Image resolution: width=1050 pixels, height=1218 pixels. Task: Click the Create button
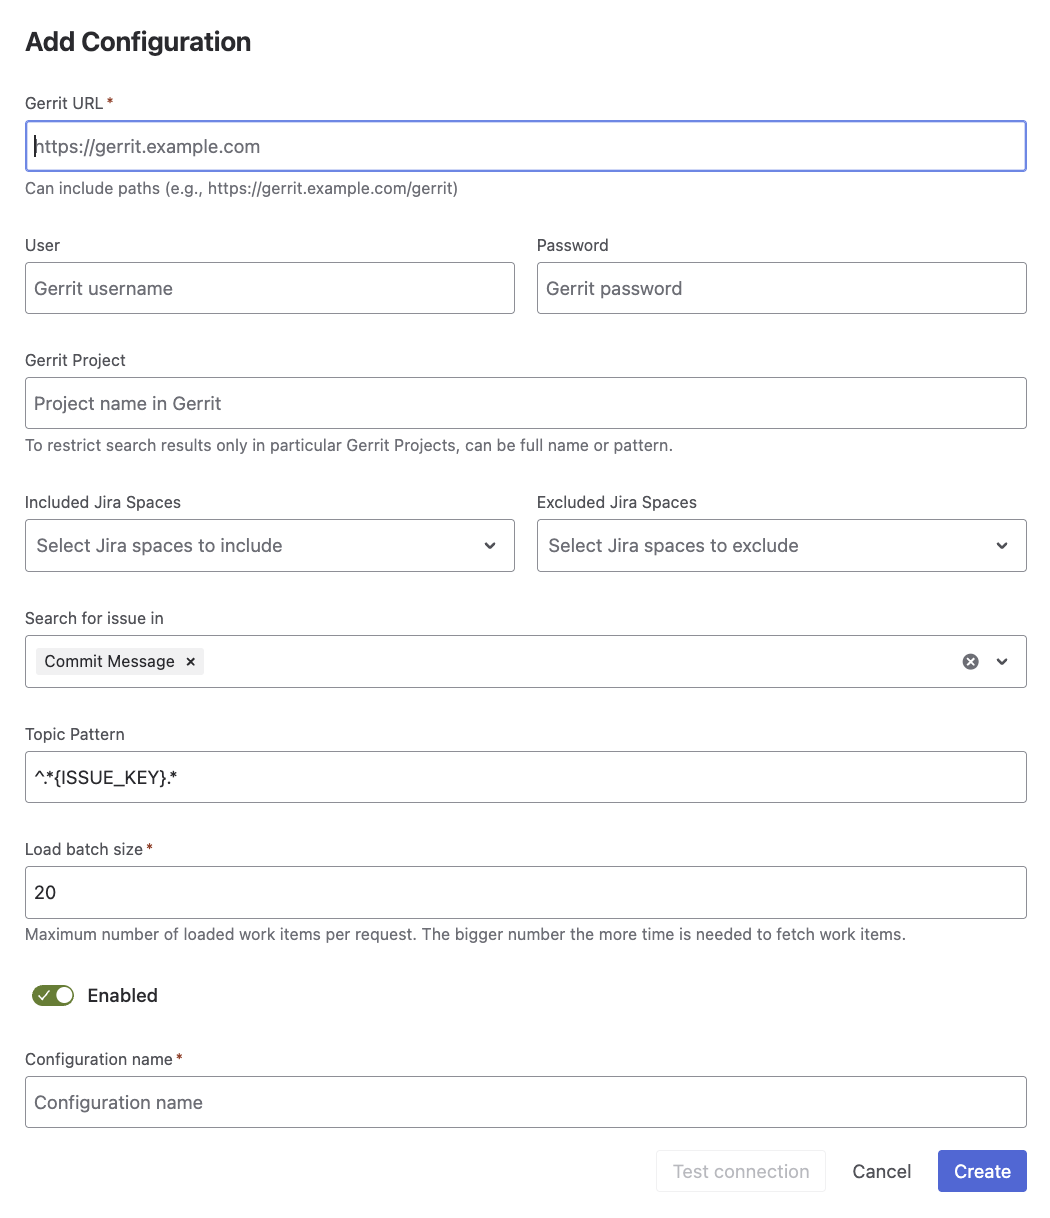[981, 1172]
